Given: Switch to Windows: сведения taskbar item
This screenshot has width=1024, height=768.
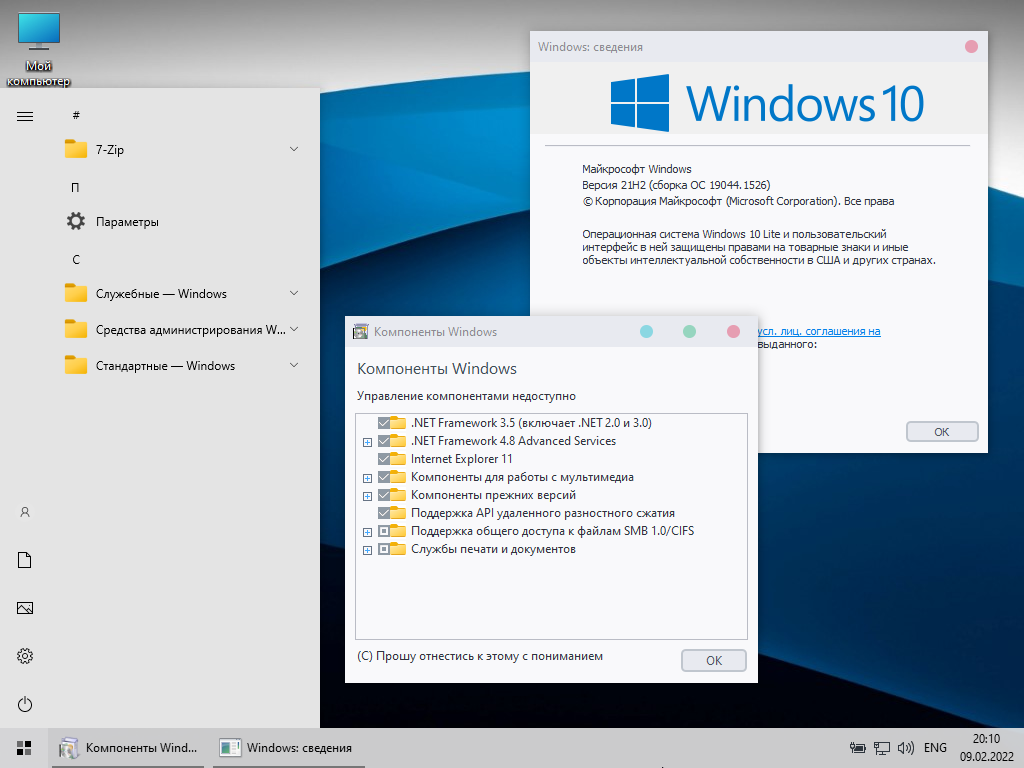Looking at the screenshot, I should (x=286, y=748).
